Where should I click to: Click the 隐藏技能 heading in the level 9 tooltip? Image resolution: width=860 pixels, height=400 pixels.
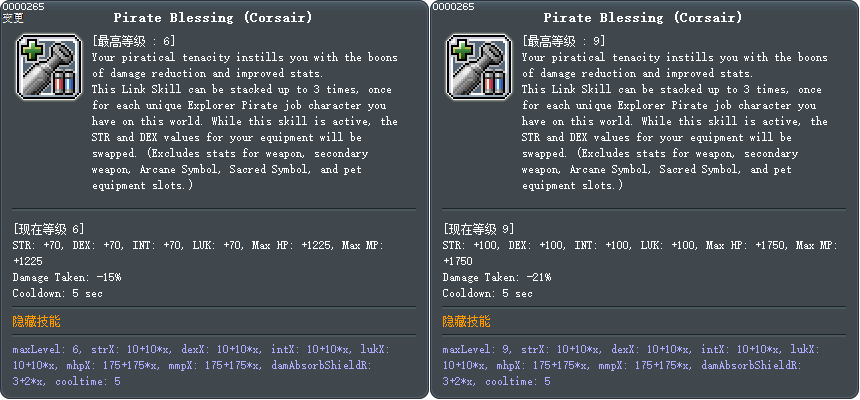pos(466,321)
